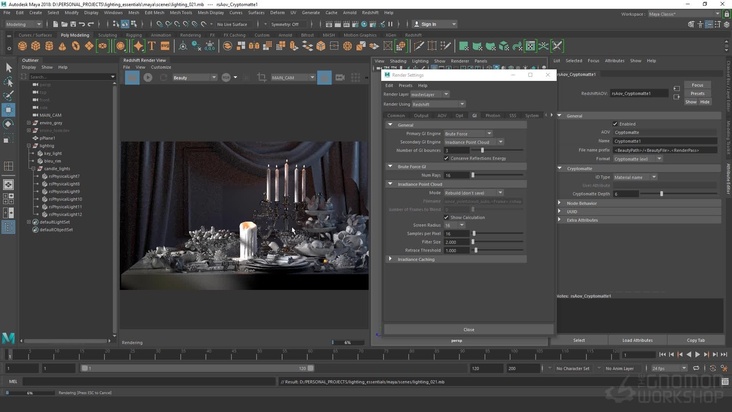The width and height of the screenshot is (732, 412).
Task: Click the SVG import shelf icon
Action: click(x=165, y=46)
